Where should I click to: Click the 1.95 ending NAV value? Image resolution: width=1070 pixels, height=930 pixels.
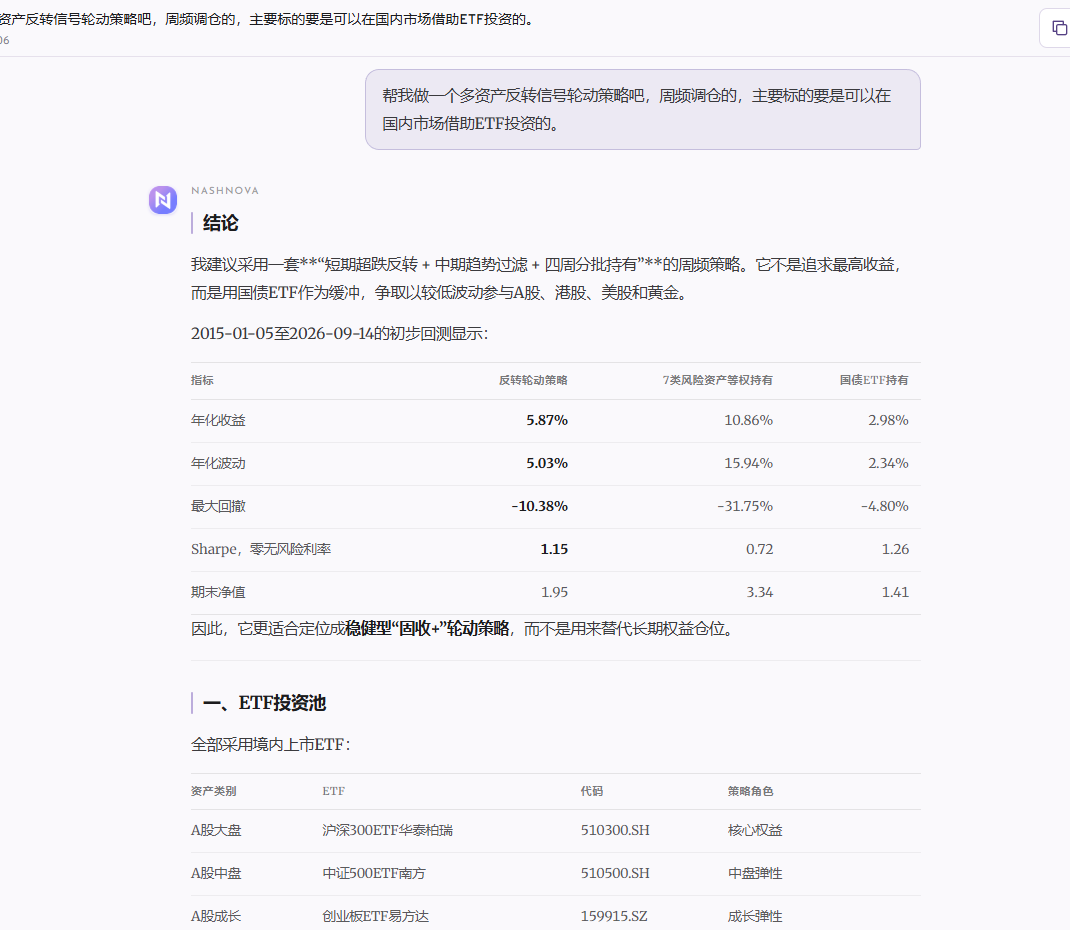pyautogui.click(x=554, y=592)
